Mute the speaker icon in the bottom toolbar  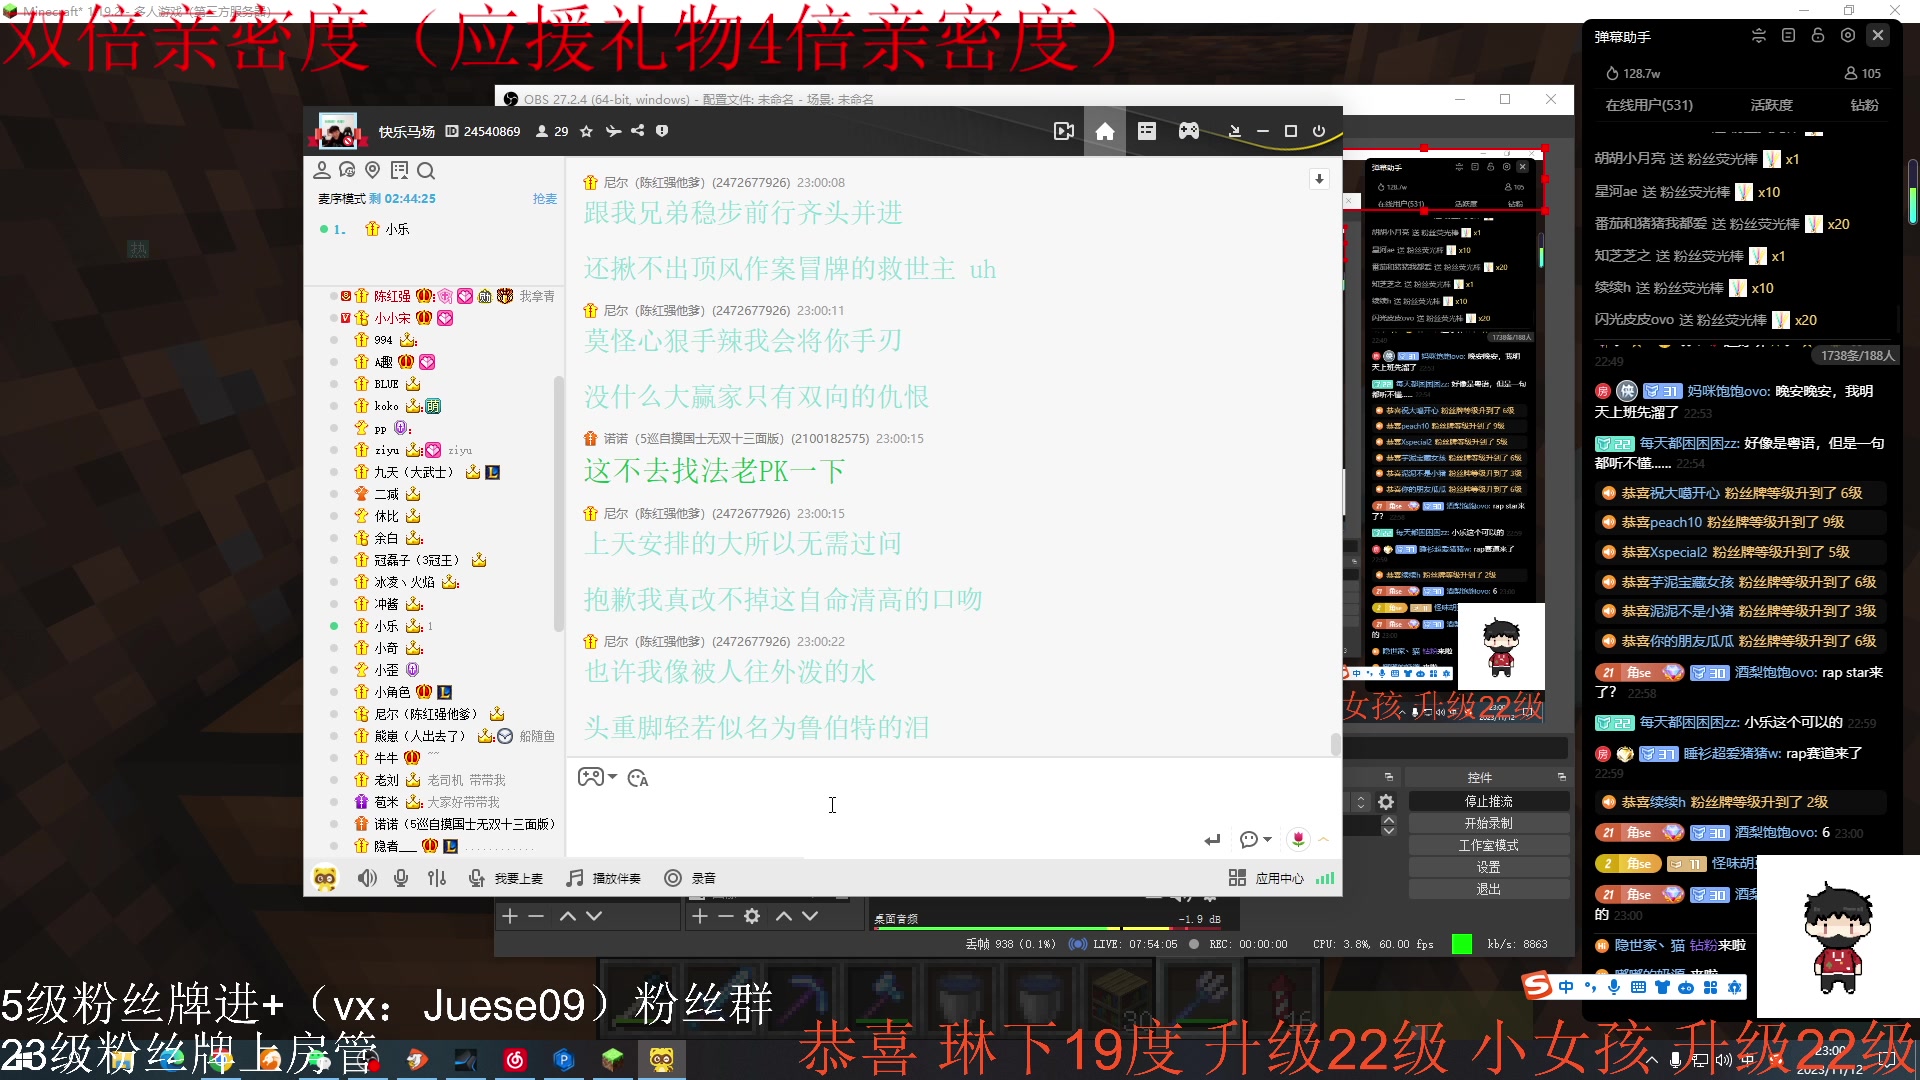pyautogui.click(x=367, y=878)
